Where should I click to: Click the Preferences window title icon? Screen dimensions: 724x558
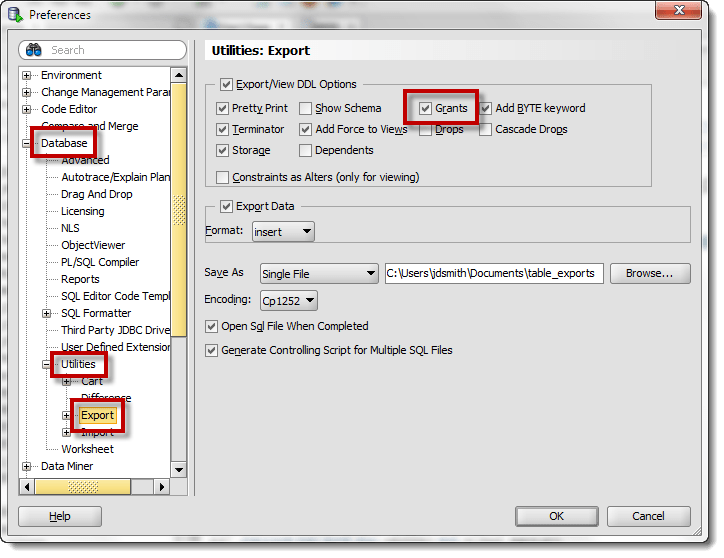pyautogui.click(x=15, y=15)
